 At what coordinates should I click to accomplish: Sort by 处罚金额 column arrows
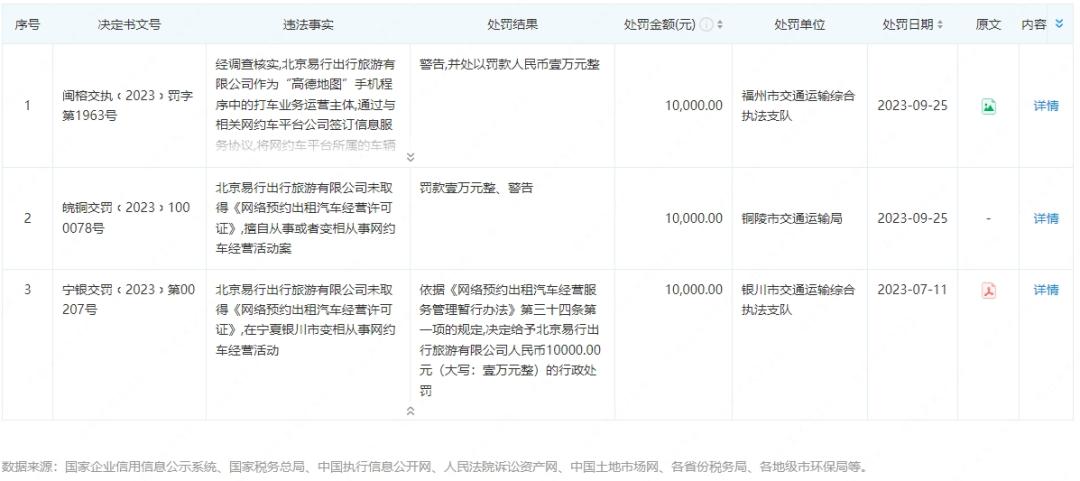[x=720, y=25]
